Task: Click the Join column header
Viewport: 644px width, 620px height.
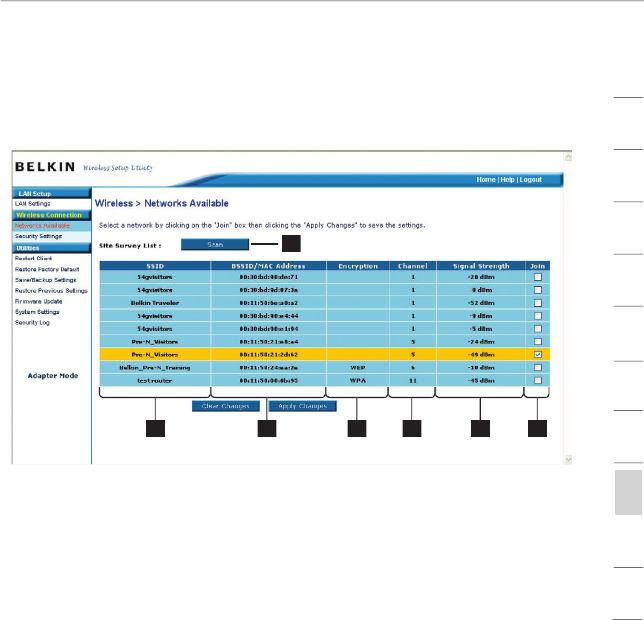Action: coord(538,266)
